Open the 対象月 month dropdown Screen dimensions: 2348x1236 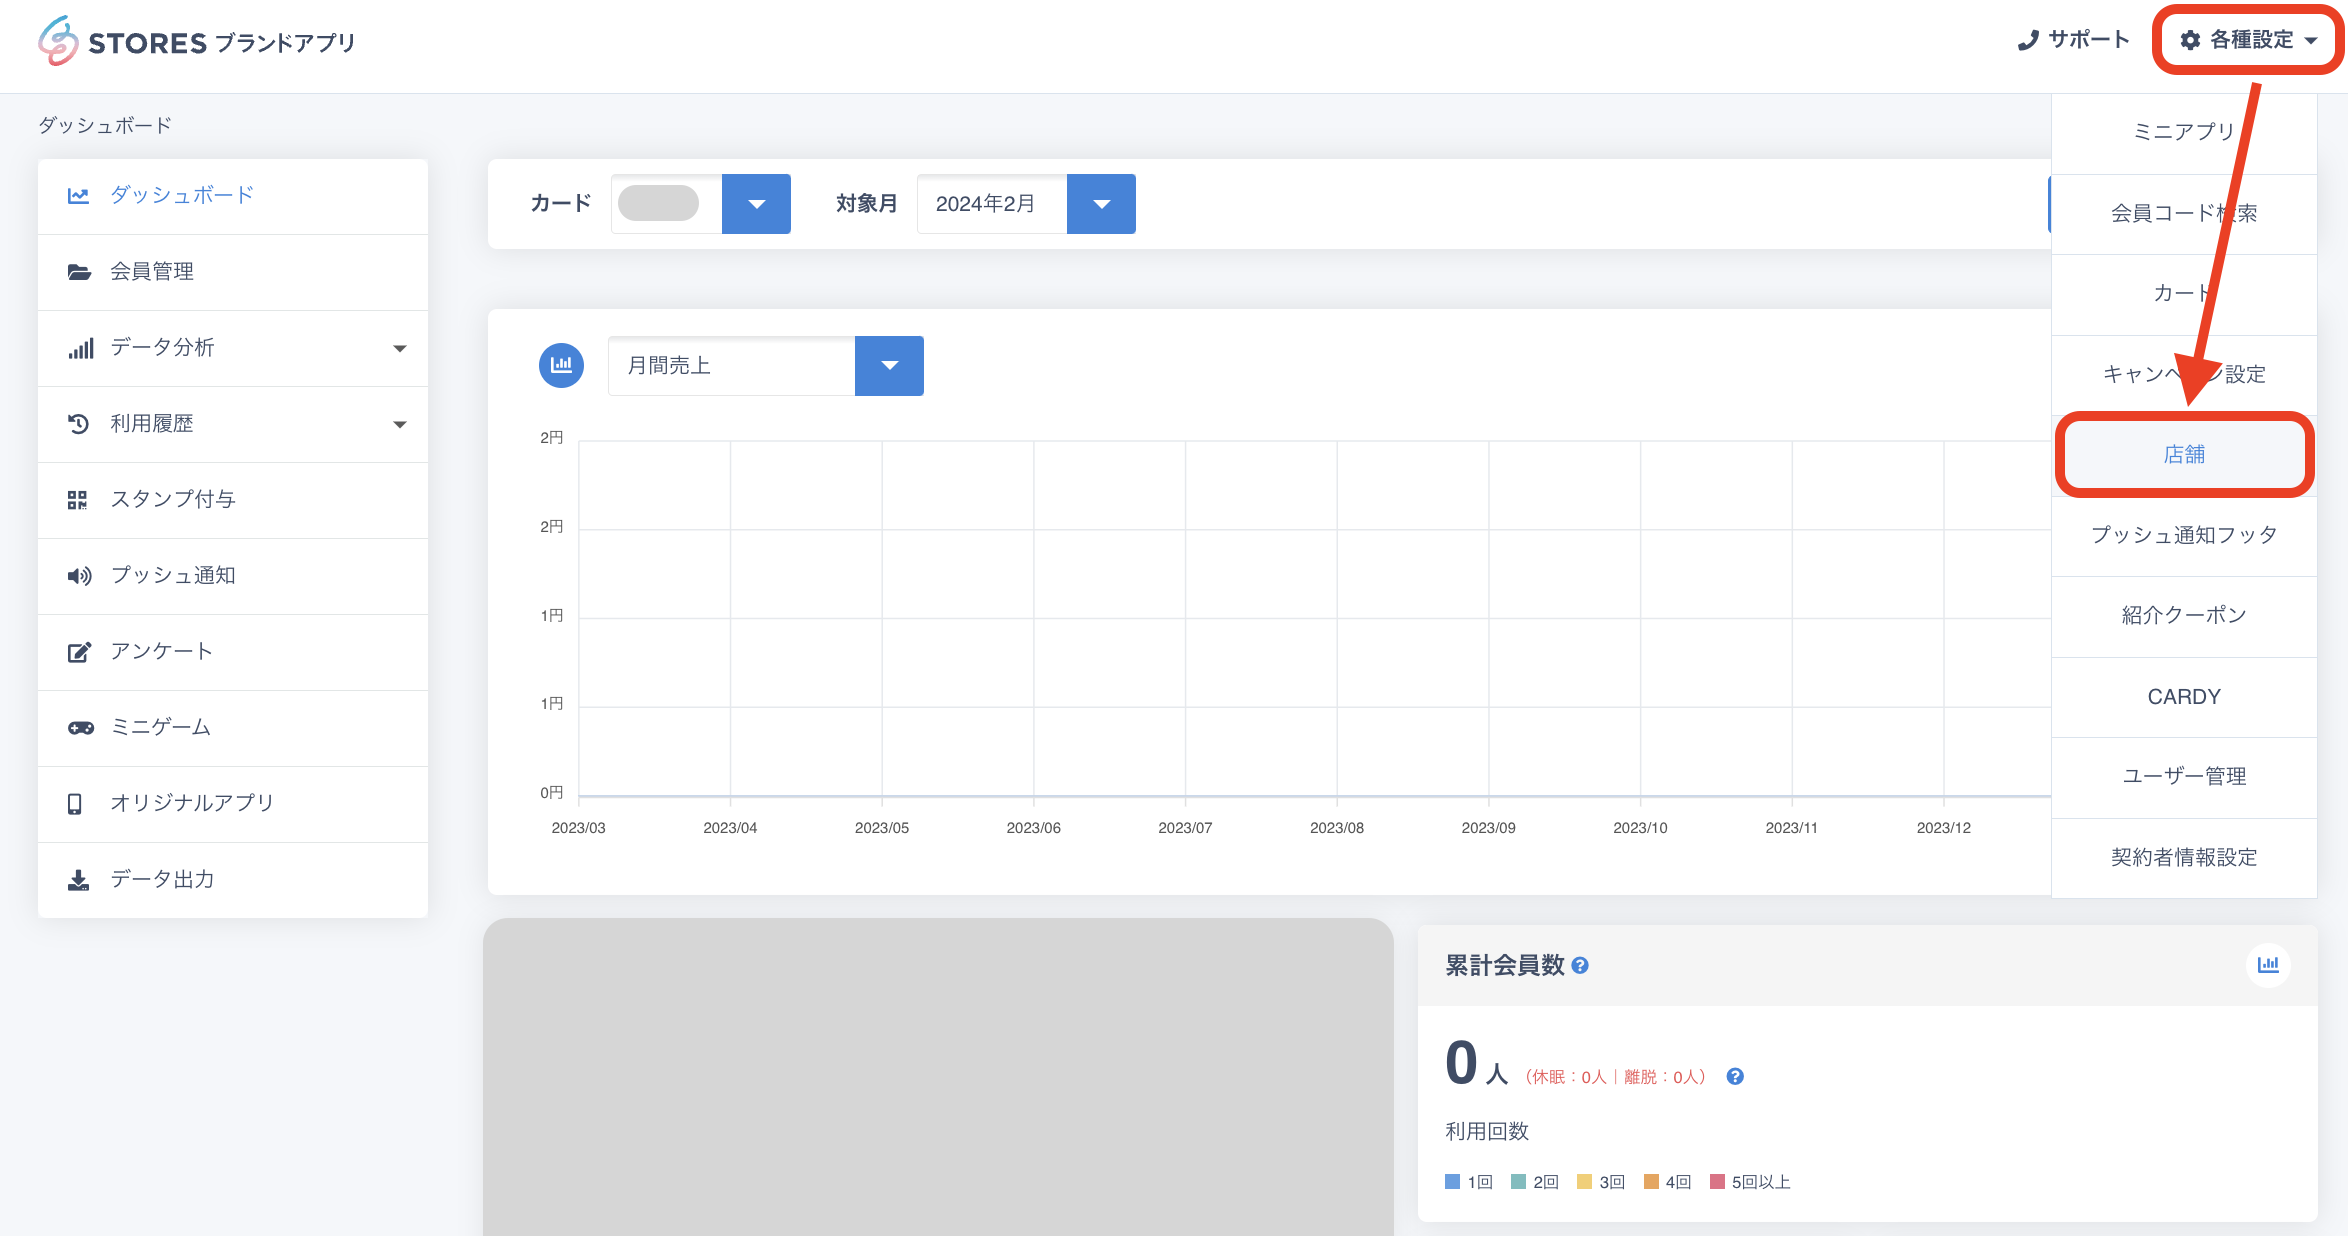click(x=1101, y=204)
